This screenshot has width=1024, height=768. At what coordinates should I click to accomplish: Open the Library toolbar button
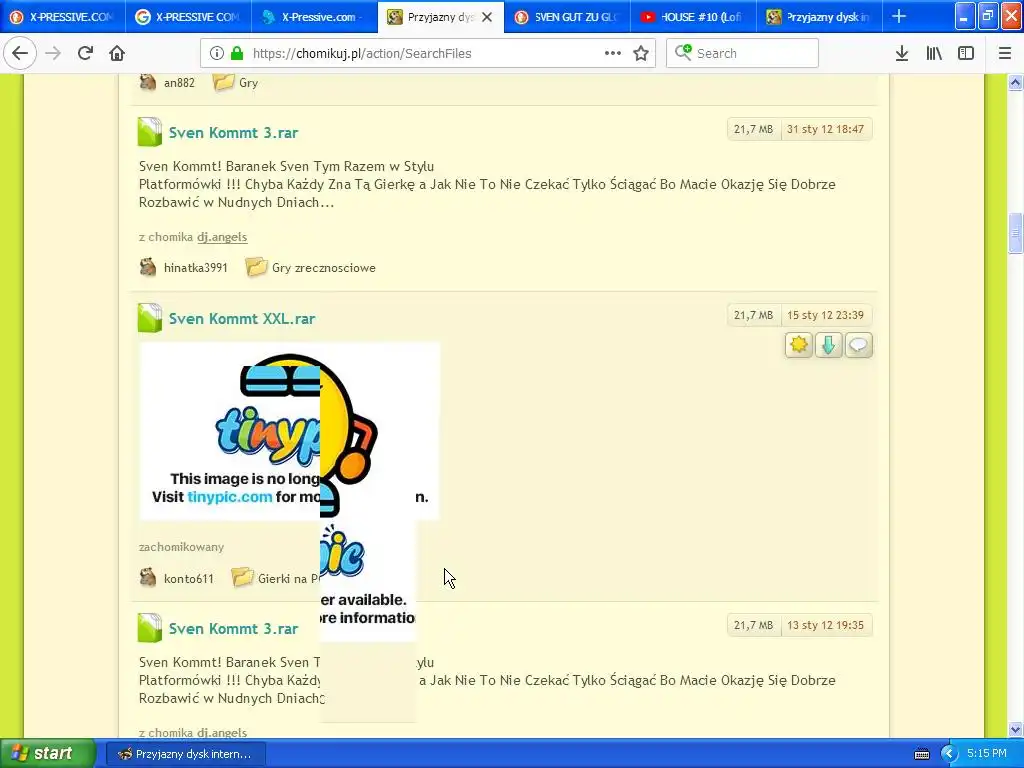click(934, 53)
